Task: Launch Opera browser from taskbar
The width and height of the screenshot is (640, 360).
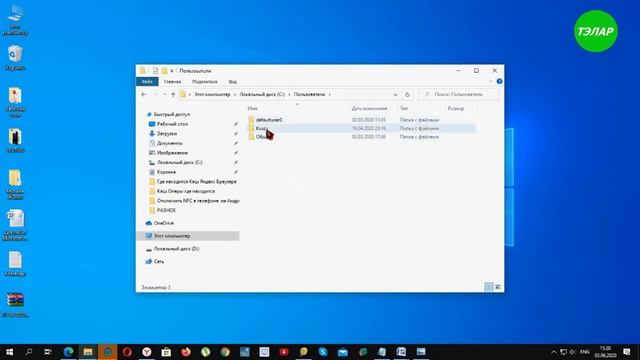Action: tap(127, 351)
